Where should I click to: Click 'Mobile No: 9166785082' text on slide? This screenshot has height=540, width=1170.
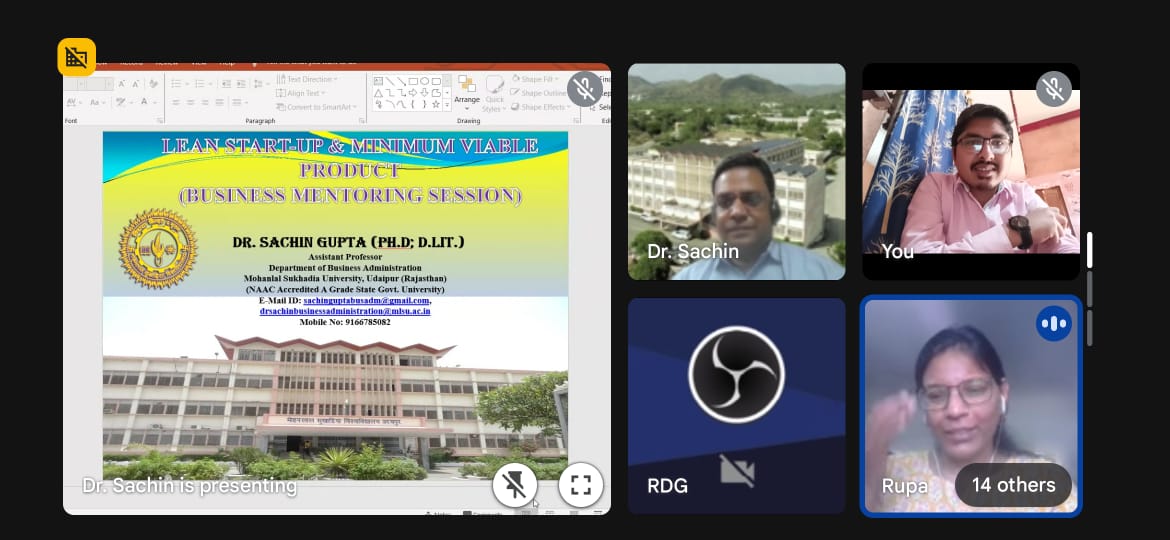[x=345, y=321]
